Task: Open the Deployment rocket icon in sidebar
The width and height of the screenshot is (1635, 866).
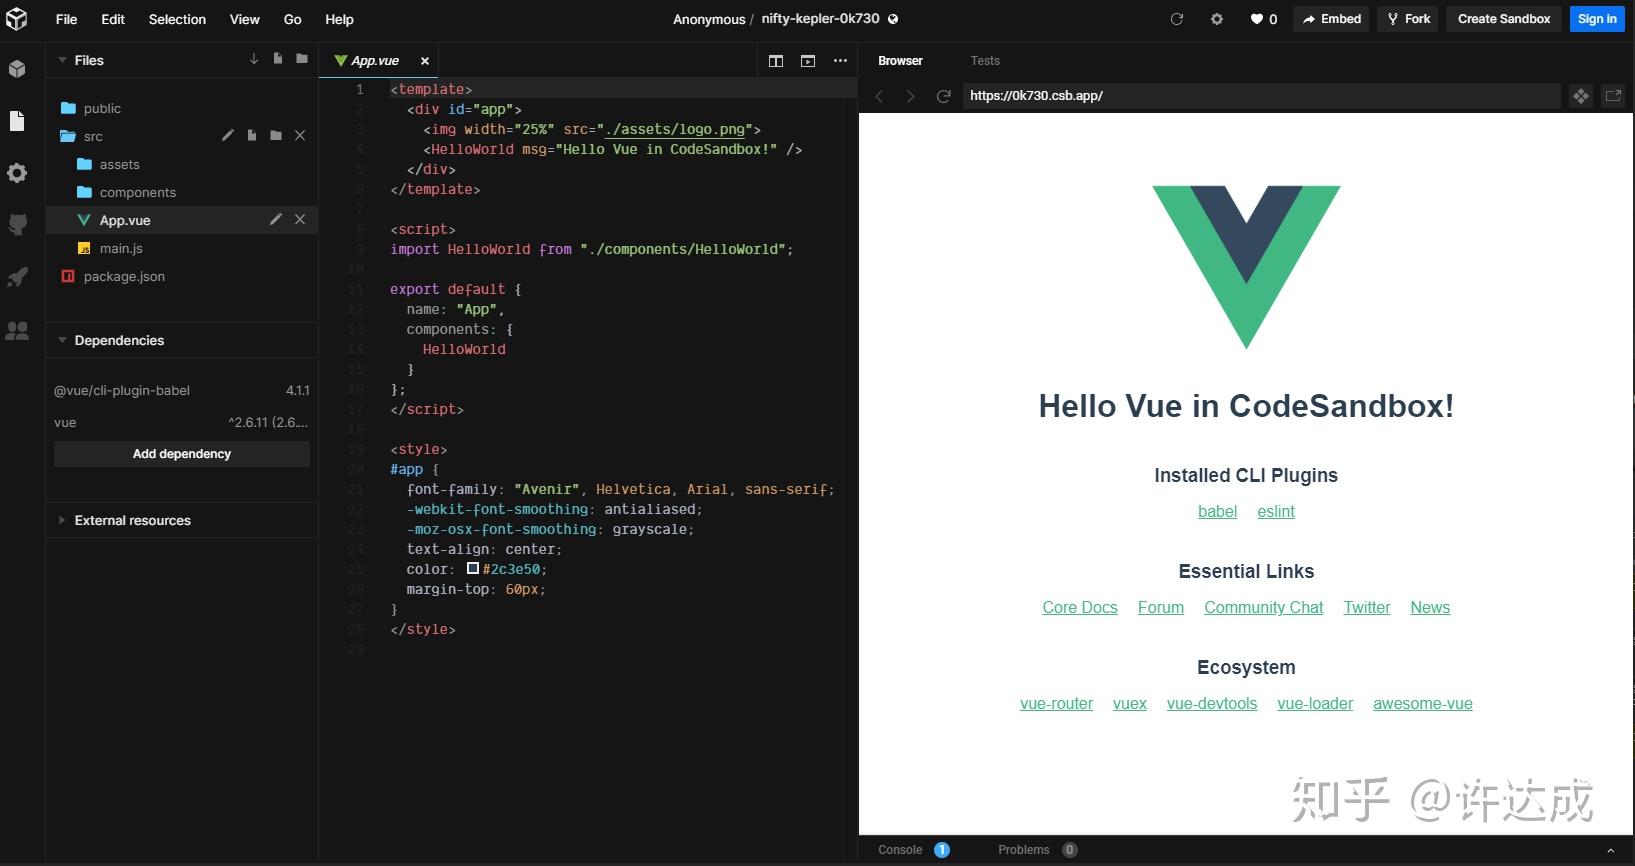Action: point(17,277)
